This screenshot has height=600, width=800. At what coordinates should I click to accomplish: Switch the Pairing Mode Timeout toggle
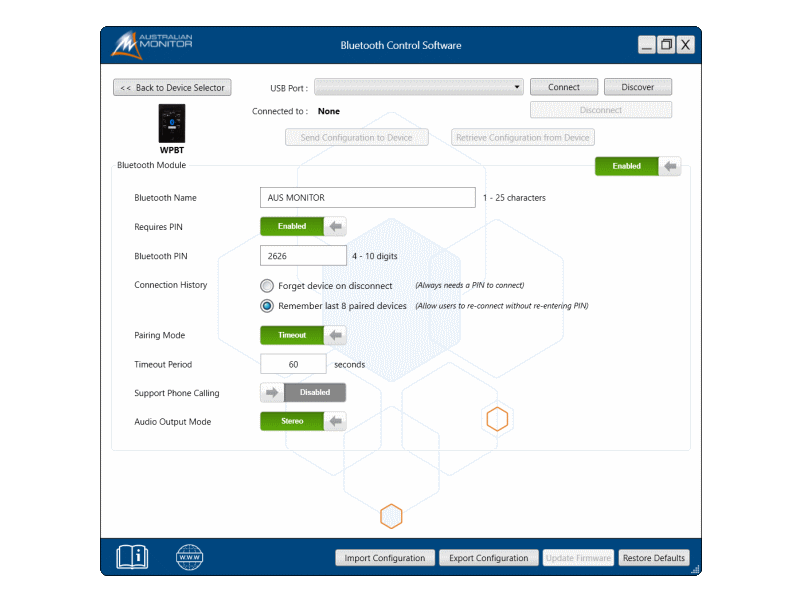point(303,335)
